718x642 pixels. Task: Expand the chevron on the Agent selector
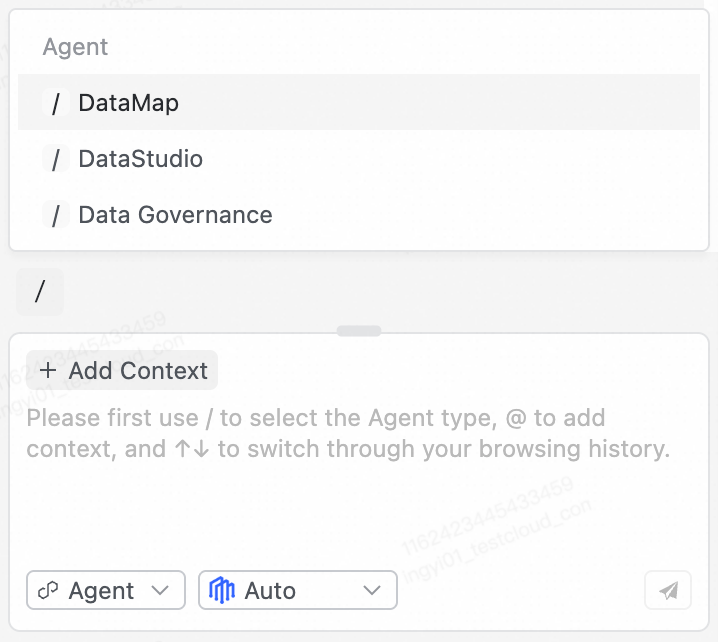point(160,591)
